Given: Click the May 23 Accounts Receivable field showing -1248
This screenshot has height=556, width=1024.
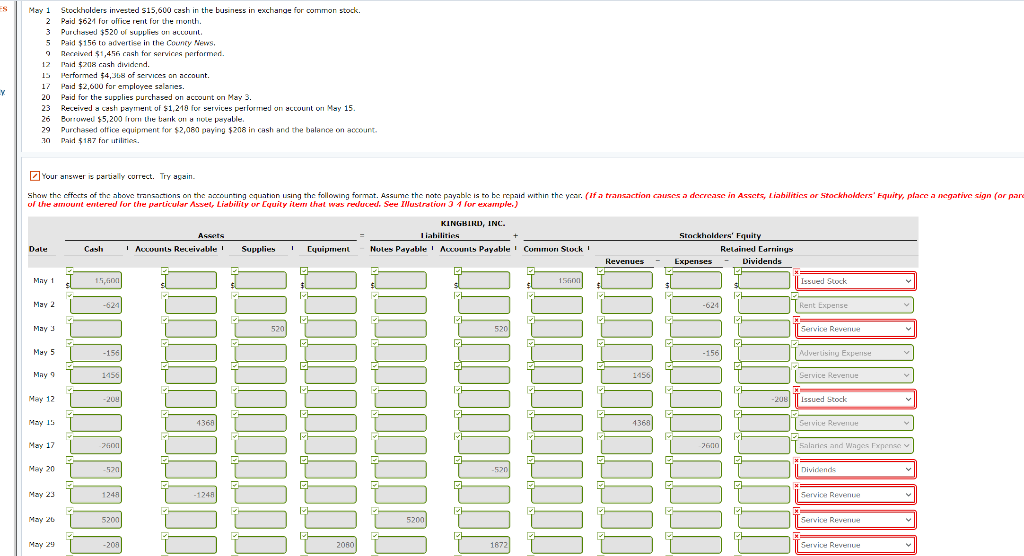Looking at the screenshot, I should (x=191, y=495).
